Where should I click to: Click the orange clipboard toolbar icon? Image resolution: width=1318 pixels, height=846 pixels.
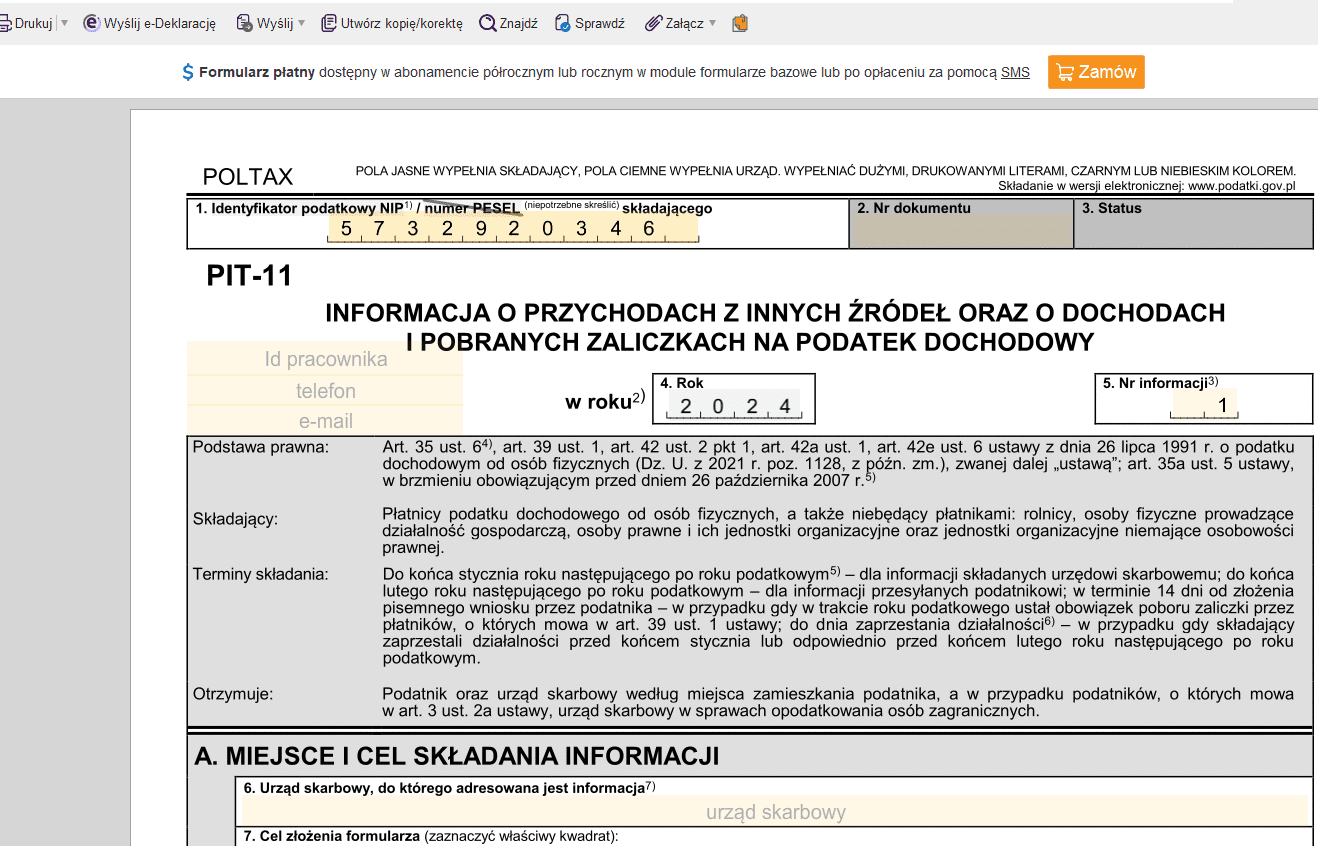coord(740,23)
